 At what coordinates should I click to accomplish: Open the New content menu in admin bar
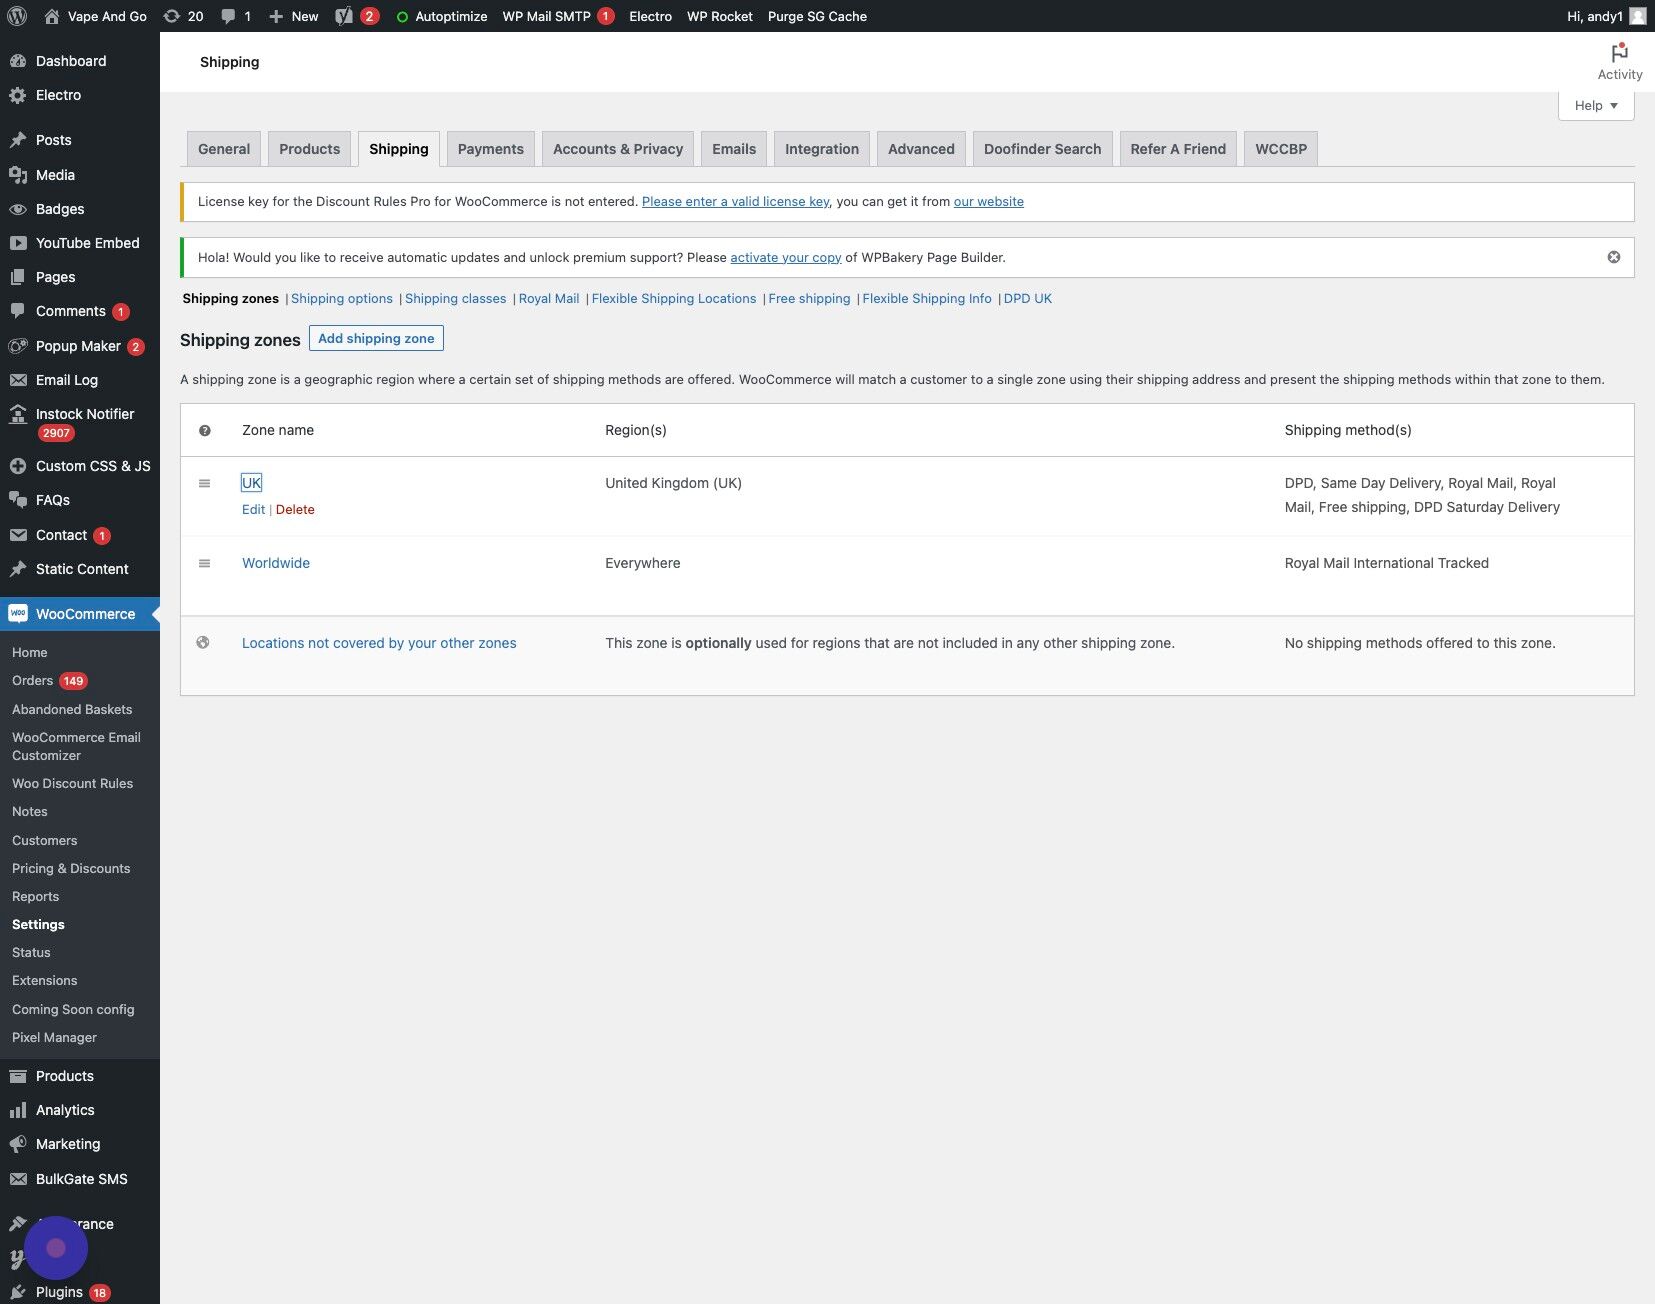[294, 16]
